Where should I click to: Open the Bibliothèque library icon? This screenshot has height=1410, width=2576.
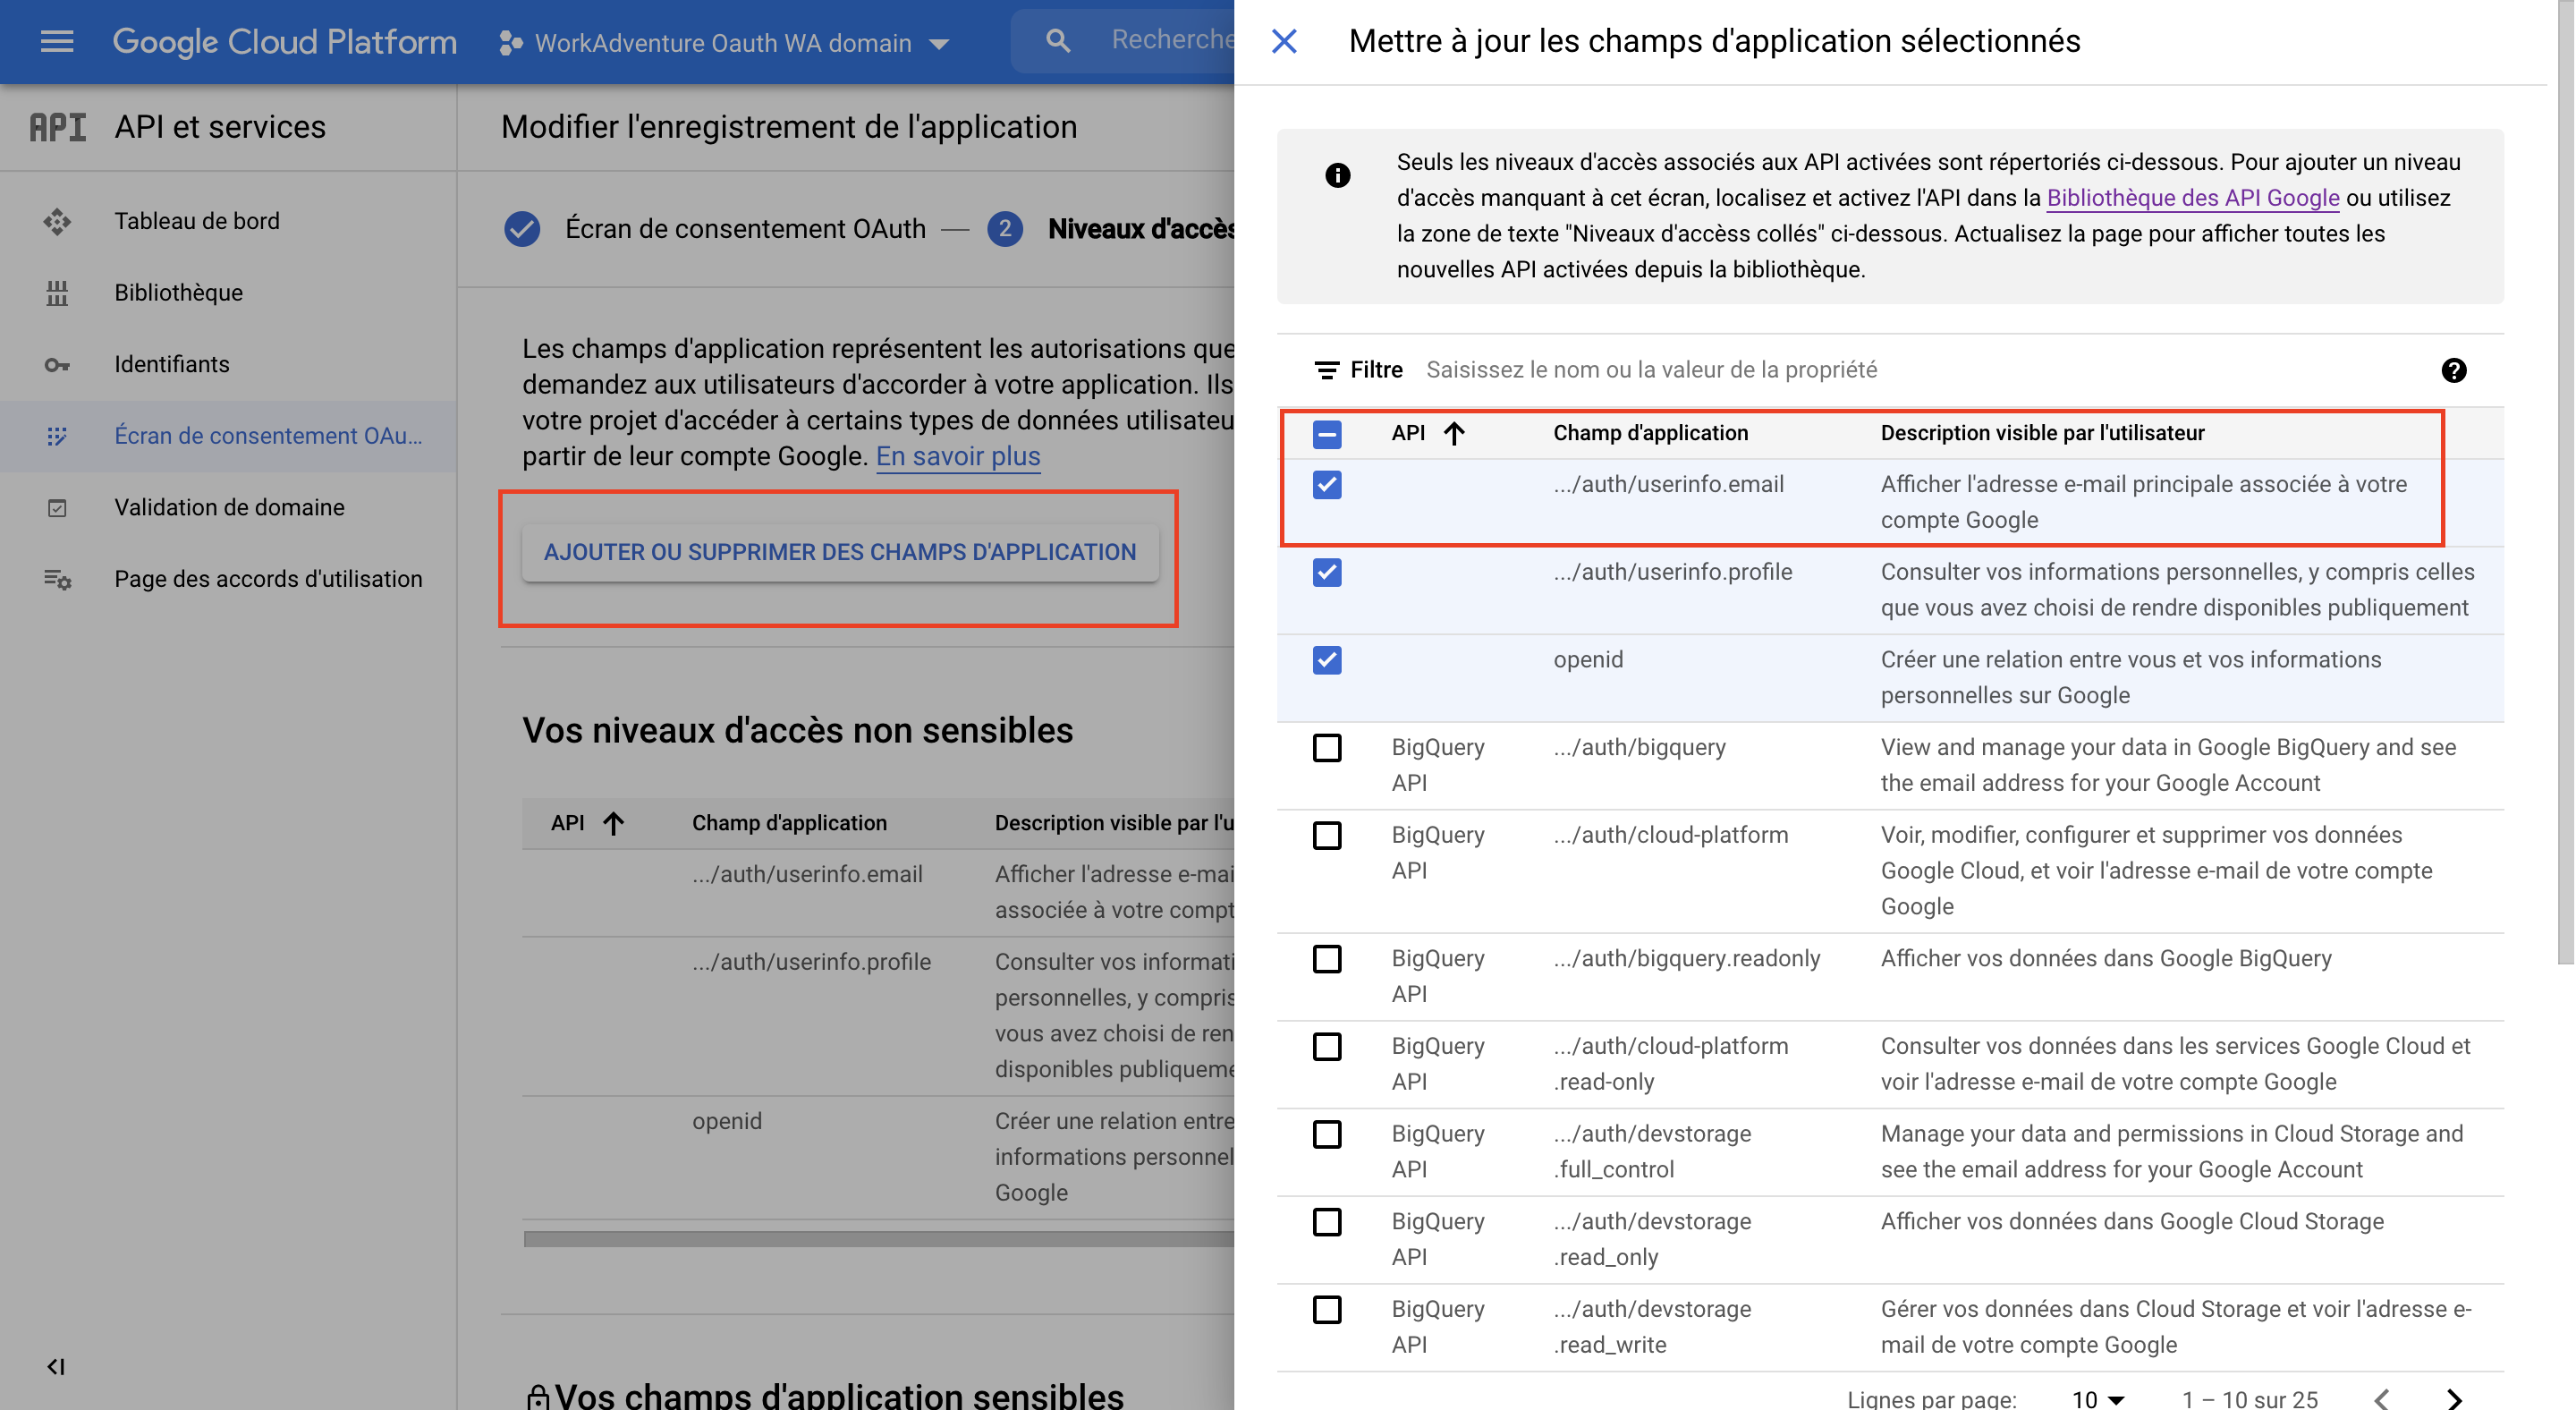[57, 292]
